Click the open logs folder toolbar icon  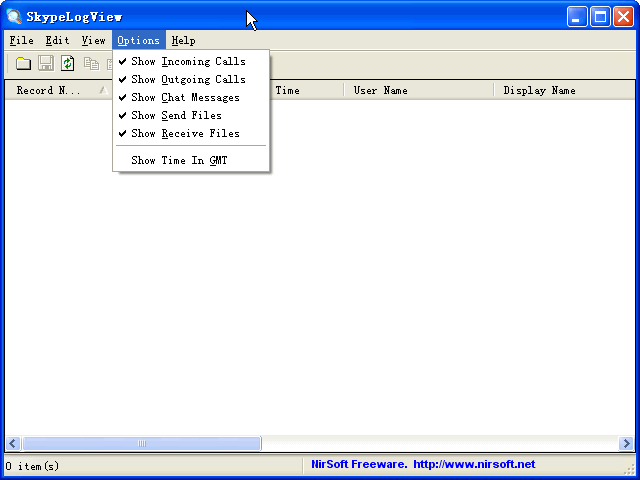pos(23,64)
